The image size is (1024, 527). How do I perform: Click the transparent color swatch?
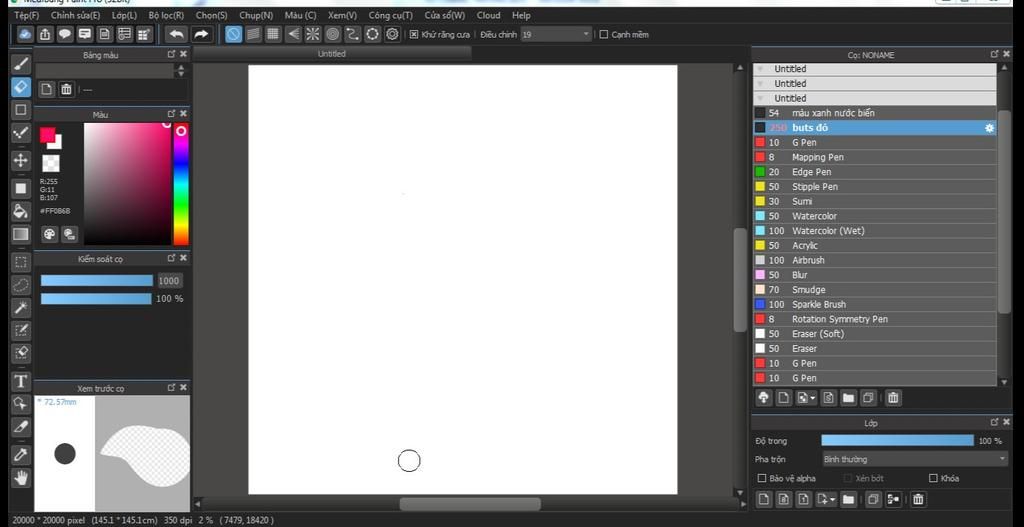(51, 163)
